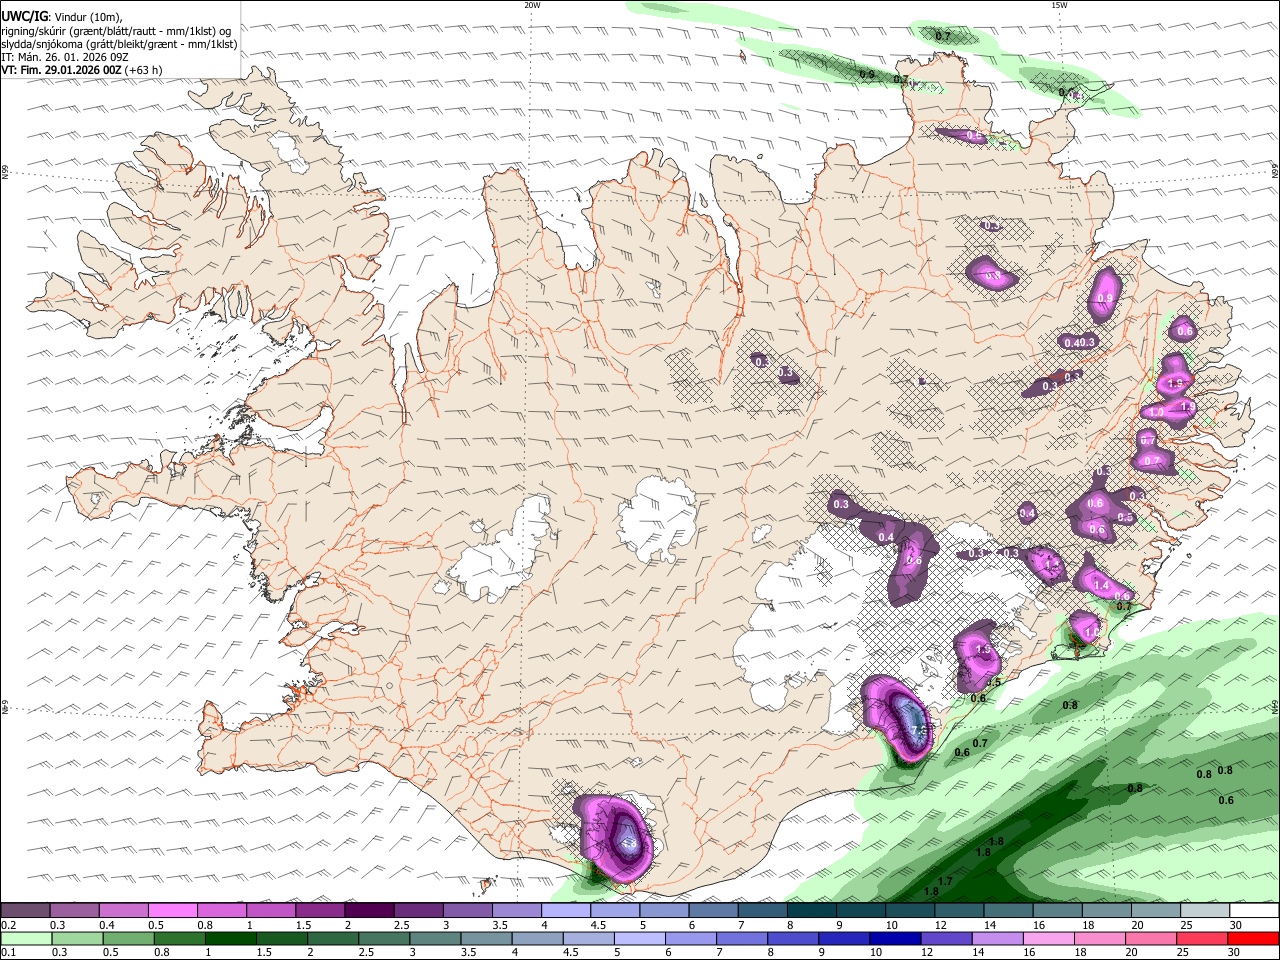Pick the navy blue swatch between 10 and 12
The height and width of the screenshot is (960, 1280).
point(893,938)
